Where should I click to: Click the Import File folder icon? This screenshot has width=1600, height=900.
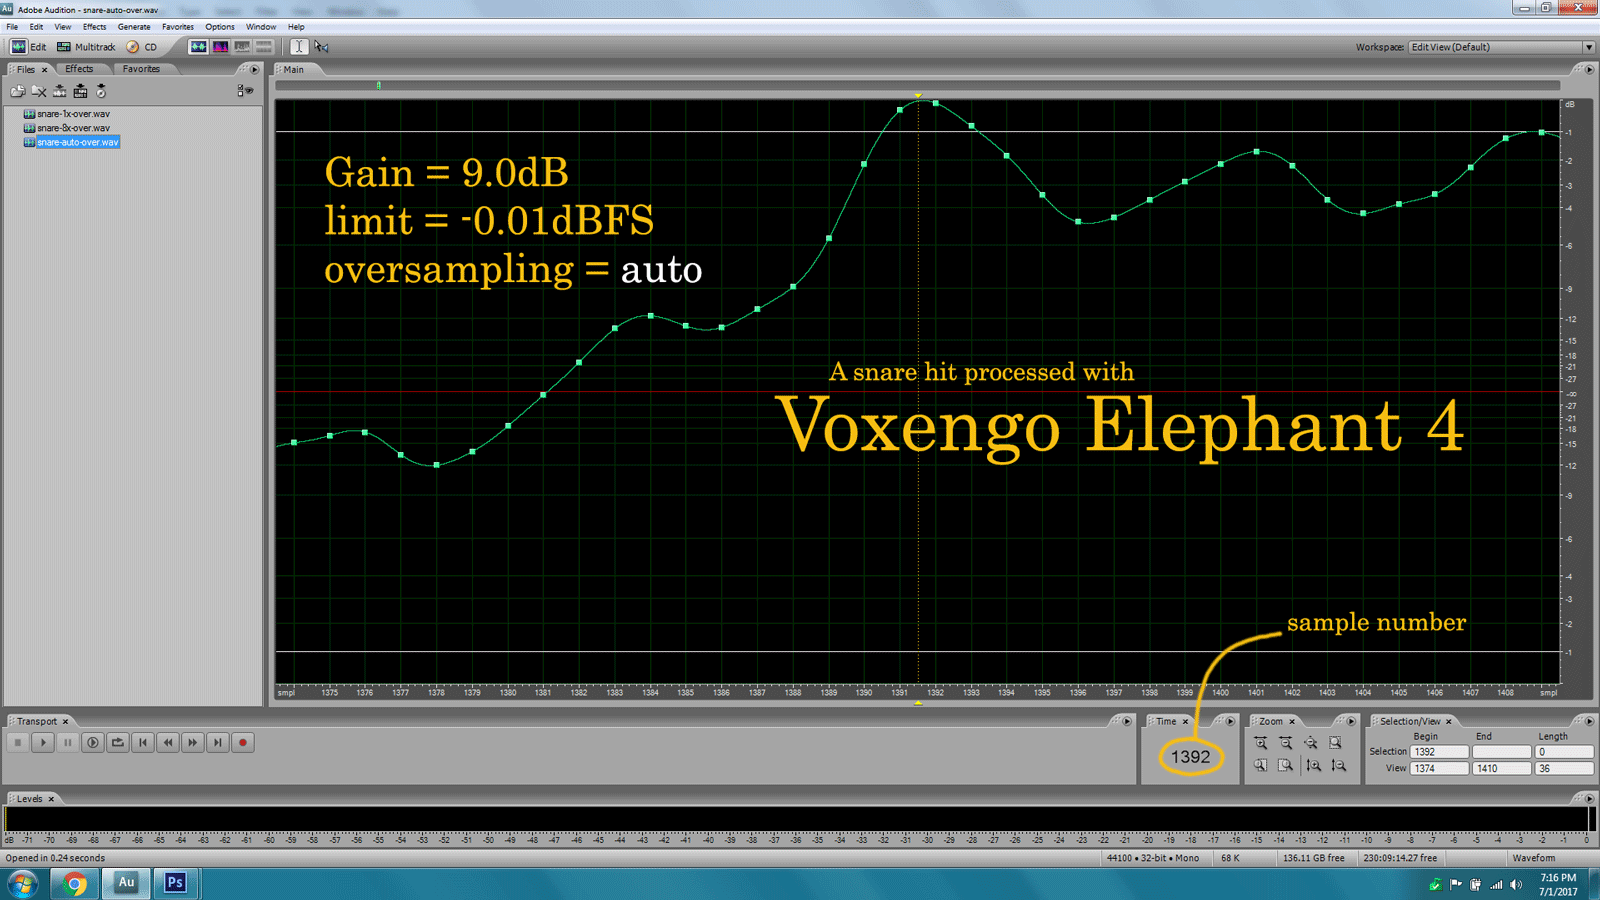pyautogui.click(x=17, y=91)
